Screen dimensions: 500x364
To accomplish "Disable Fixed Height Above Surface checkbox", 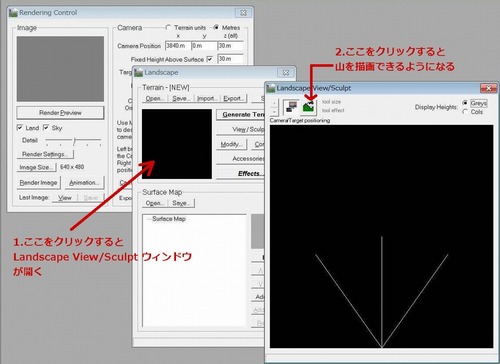I will tap(210, 59).
